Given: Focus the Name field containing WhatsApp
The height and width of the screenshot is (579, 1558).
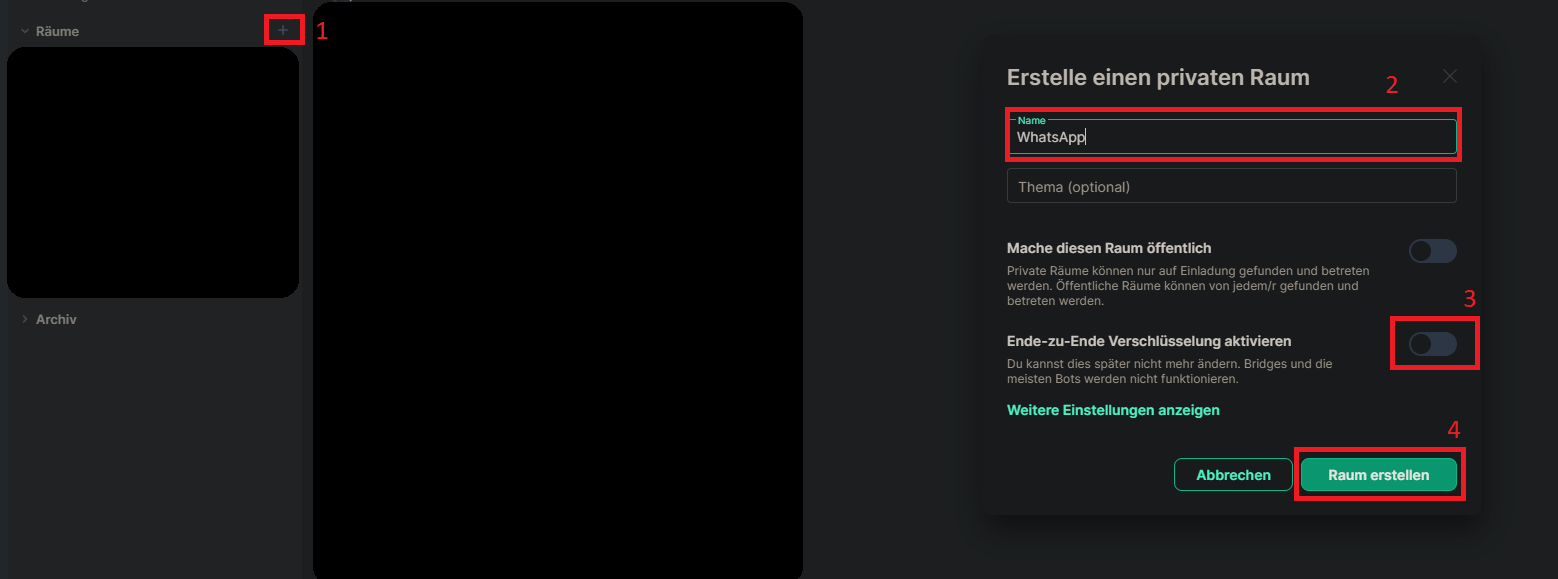Looking at the screenshot, I should 1232,137.
